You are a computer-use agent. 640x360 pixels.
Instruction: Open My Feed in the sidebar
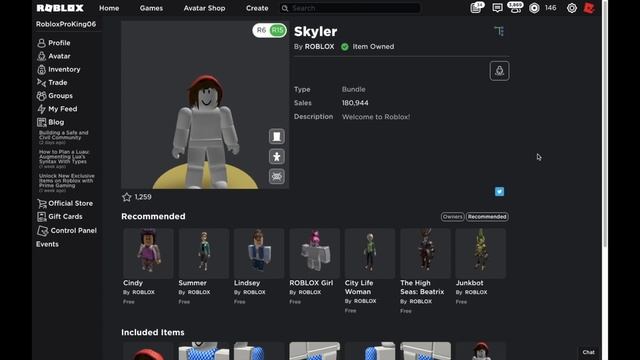pos(57,109)
